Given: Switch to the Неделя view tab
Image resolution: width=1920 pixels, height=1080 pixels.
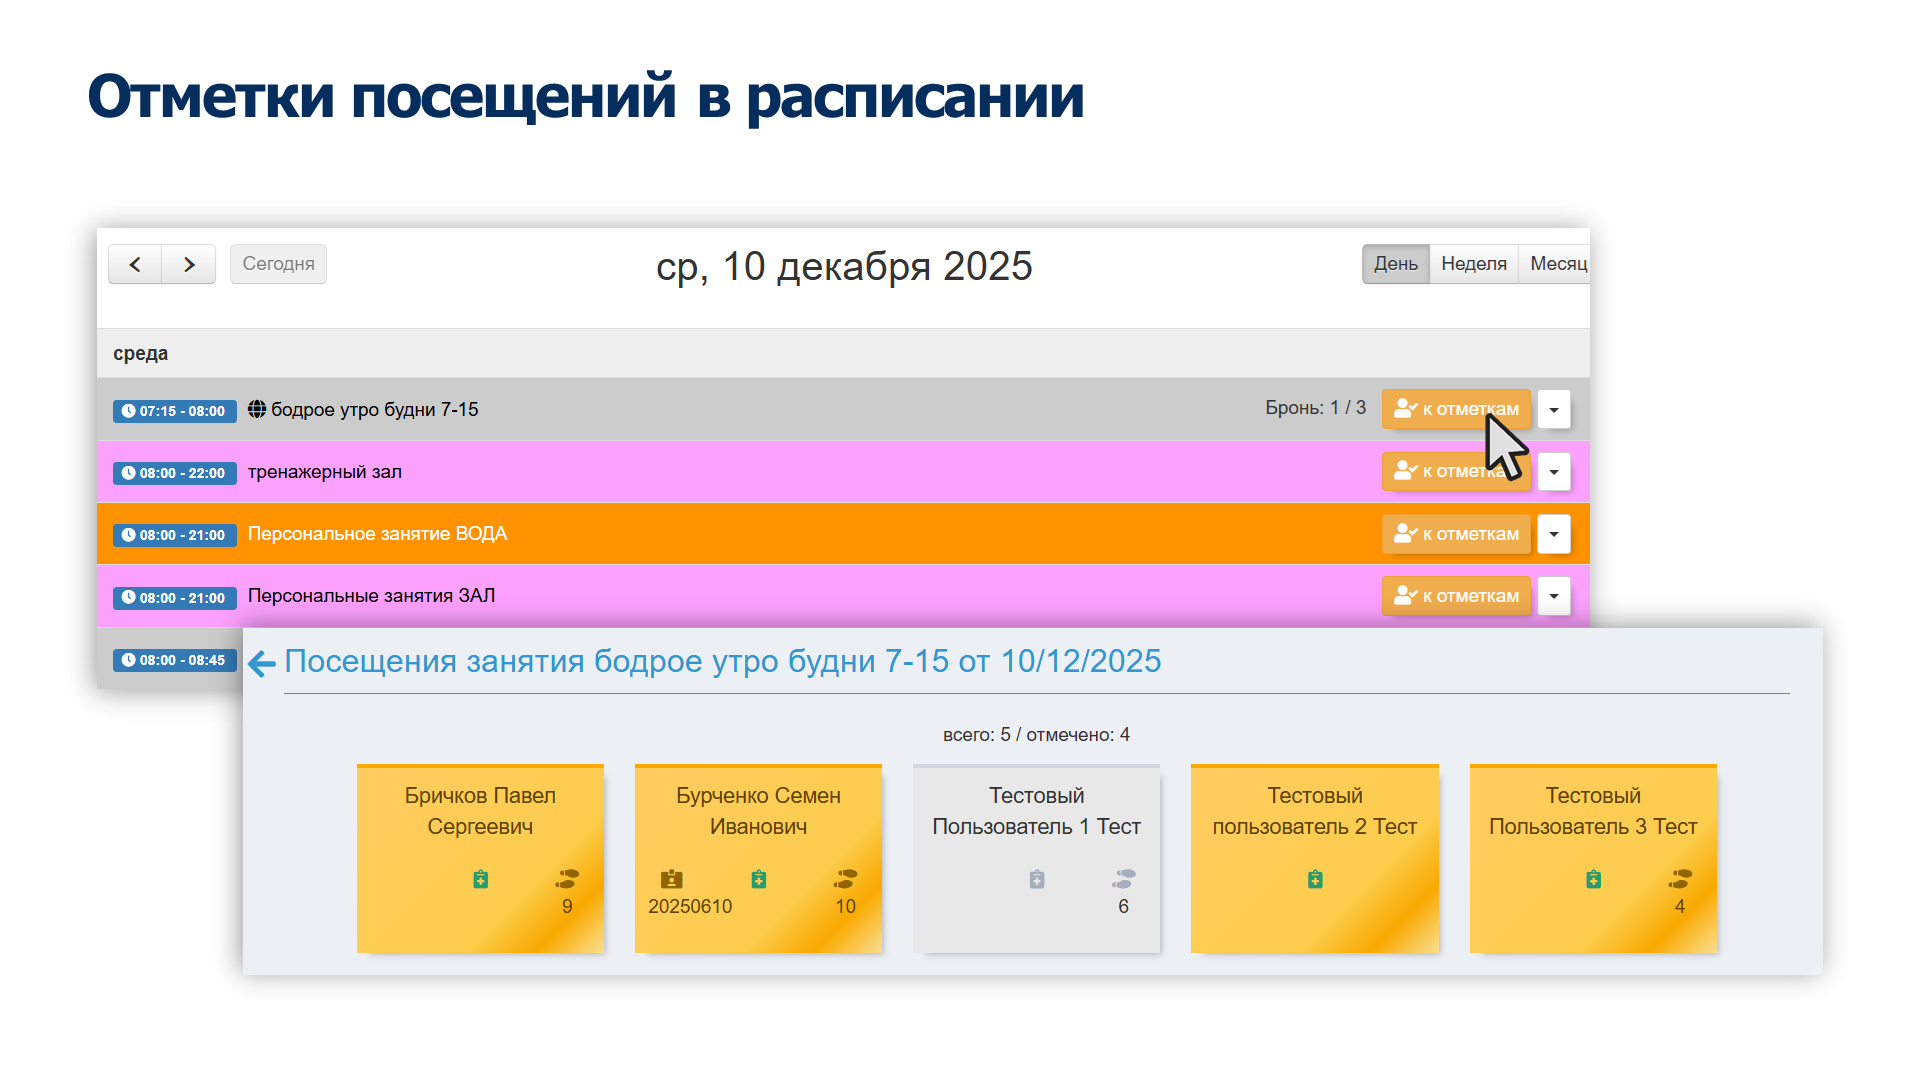Looking at the screenshot, I should [x=1474, y=264].
